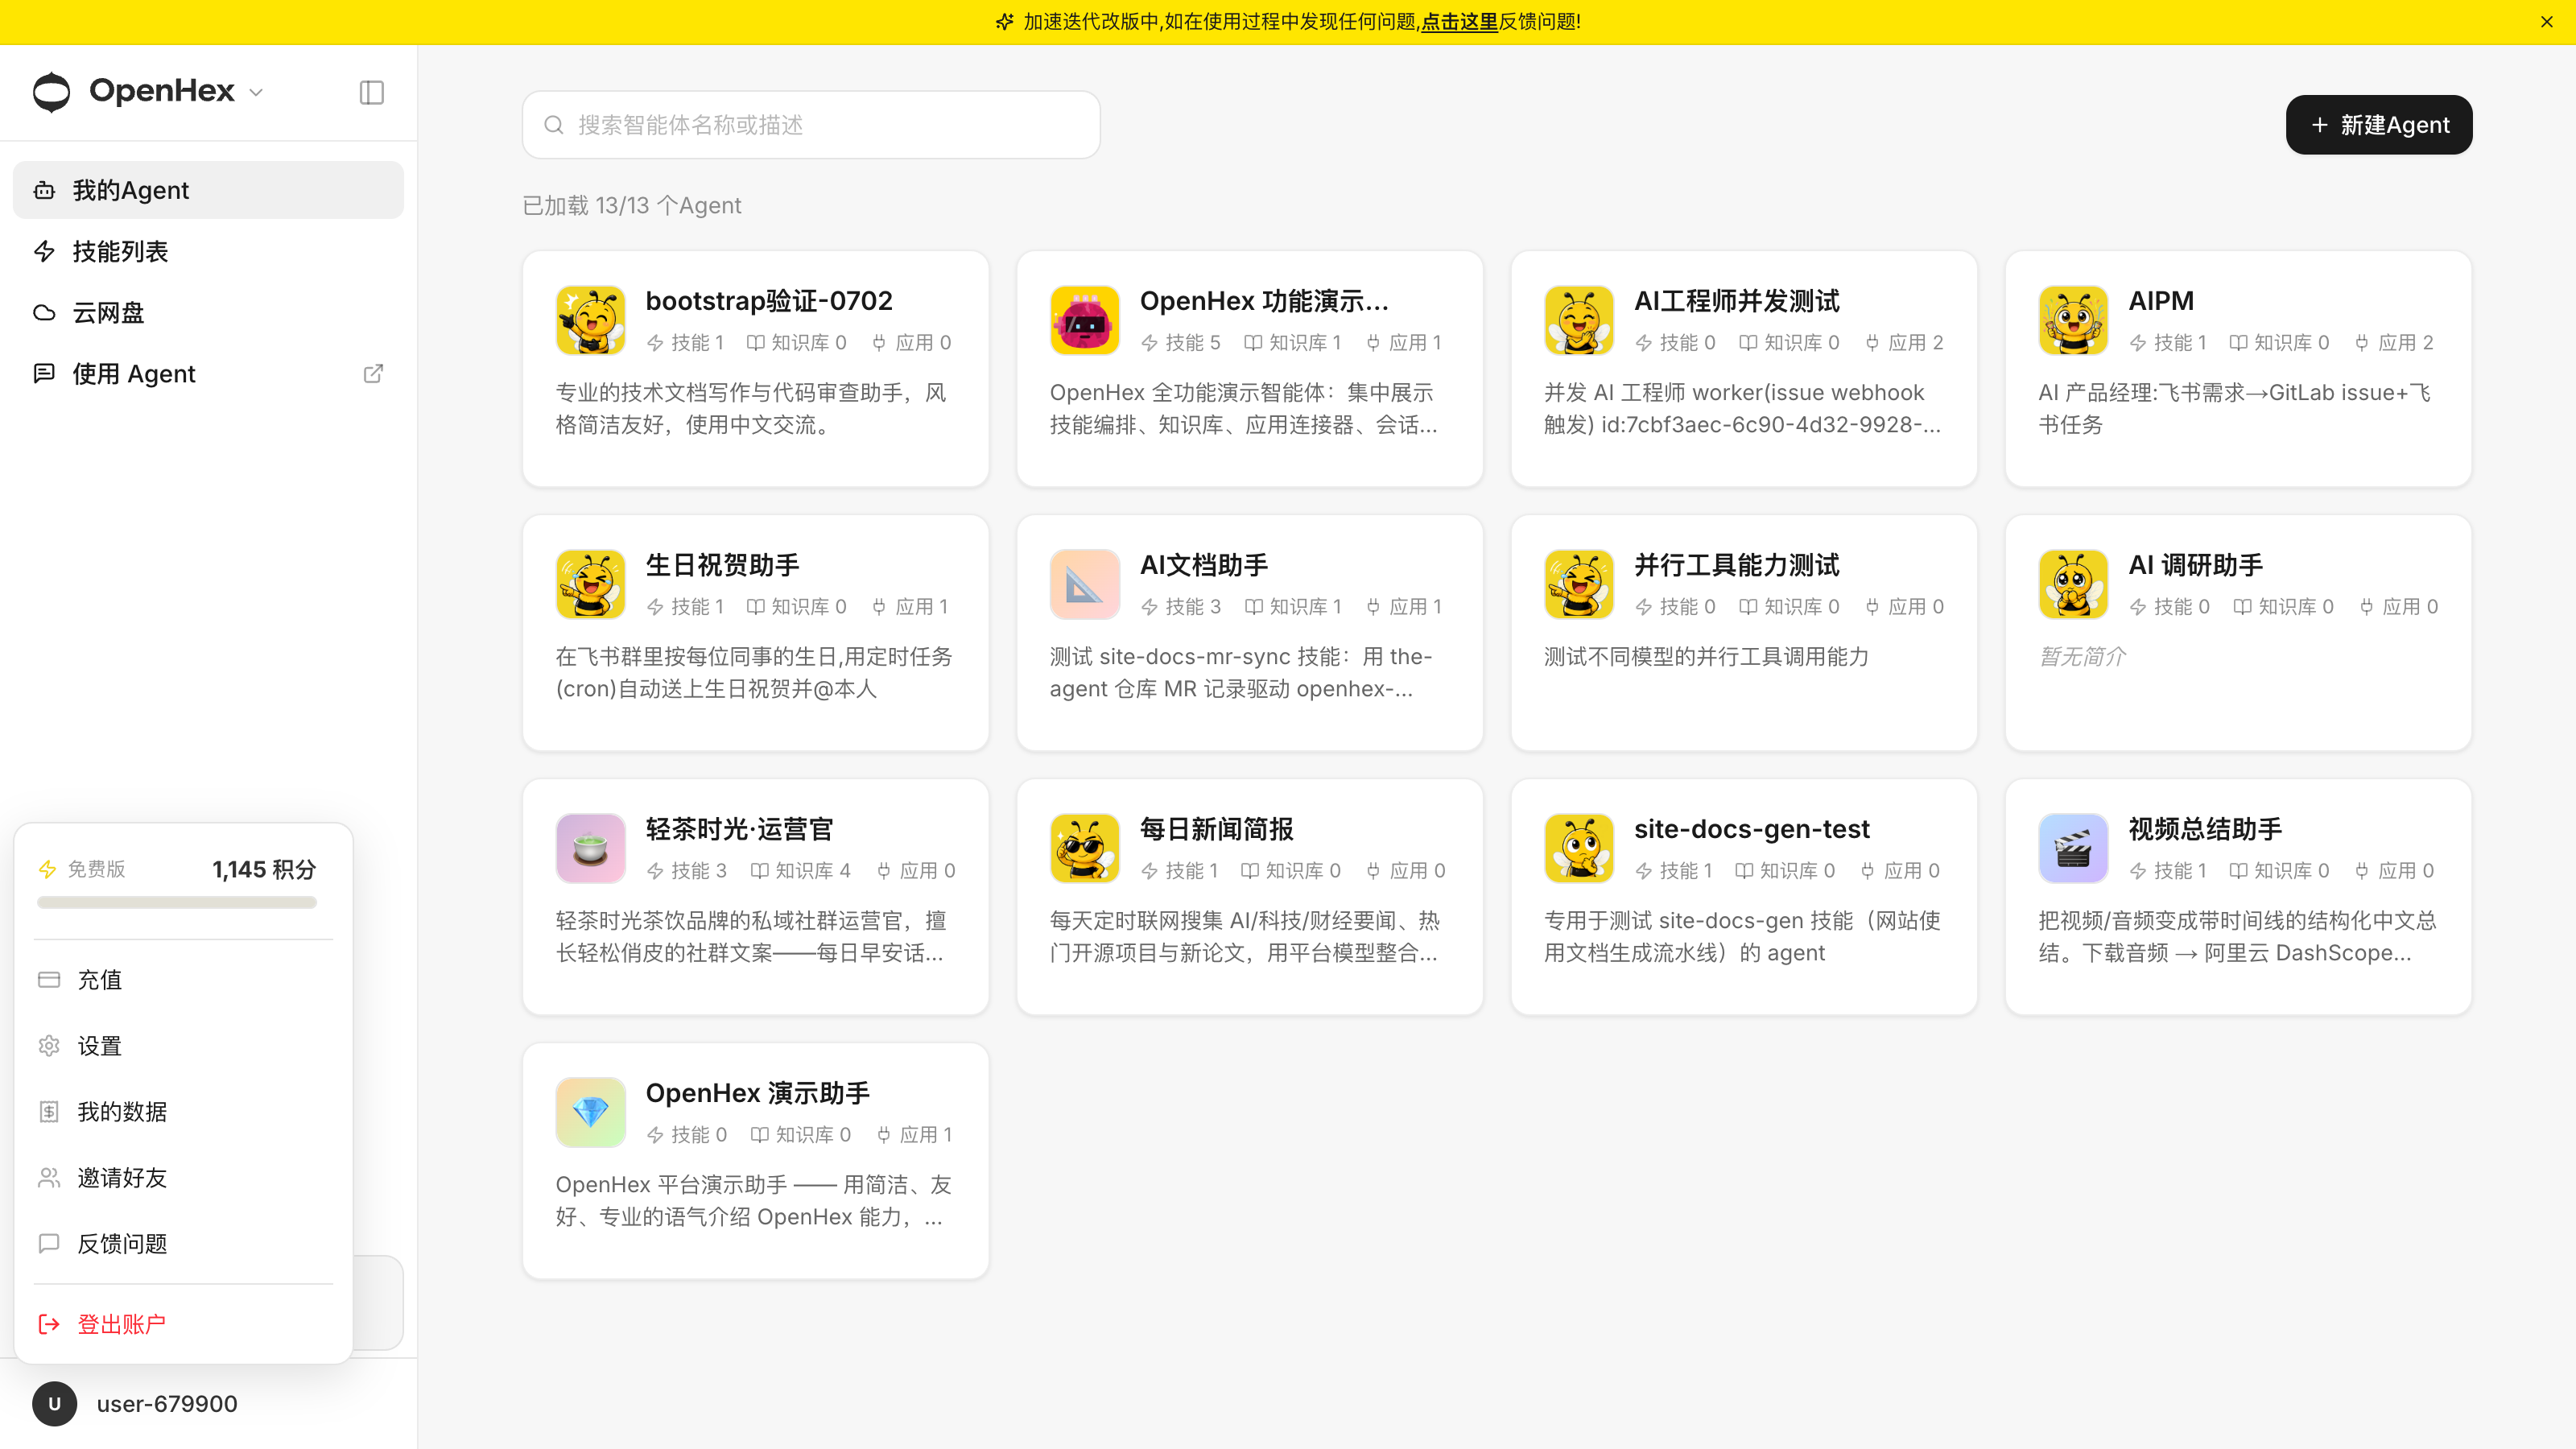Open the site-docs-gen-test agent title

click(1751, 829)
